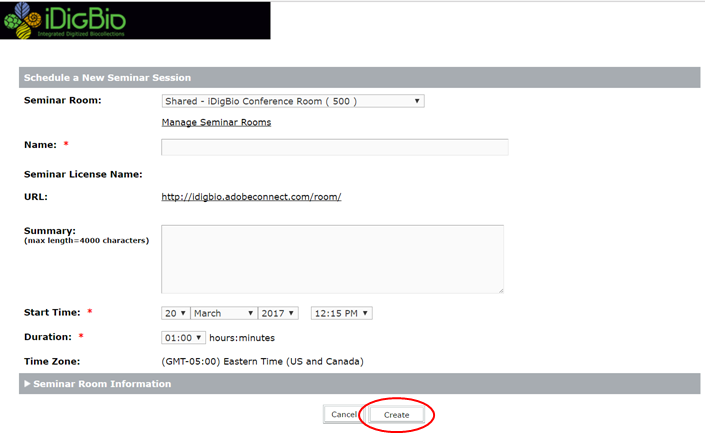Click the Seminar License Name label
This screenshot has height=433, width=705.
pos(83,174)
